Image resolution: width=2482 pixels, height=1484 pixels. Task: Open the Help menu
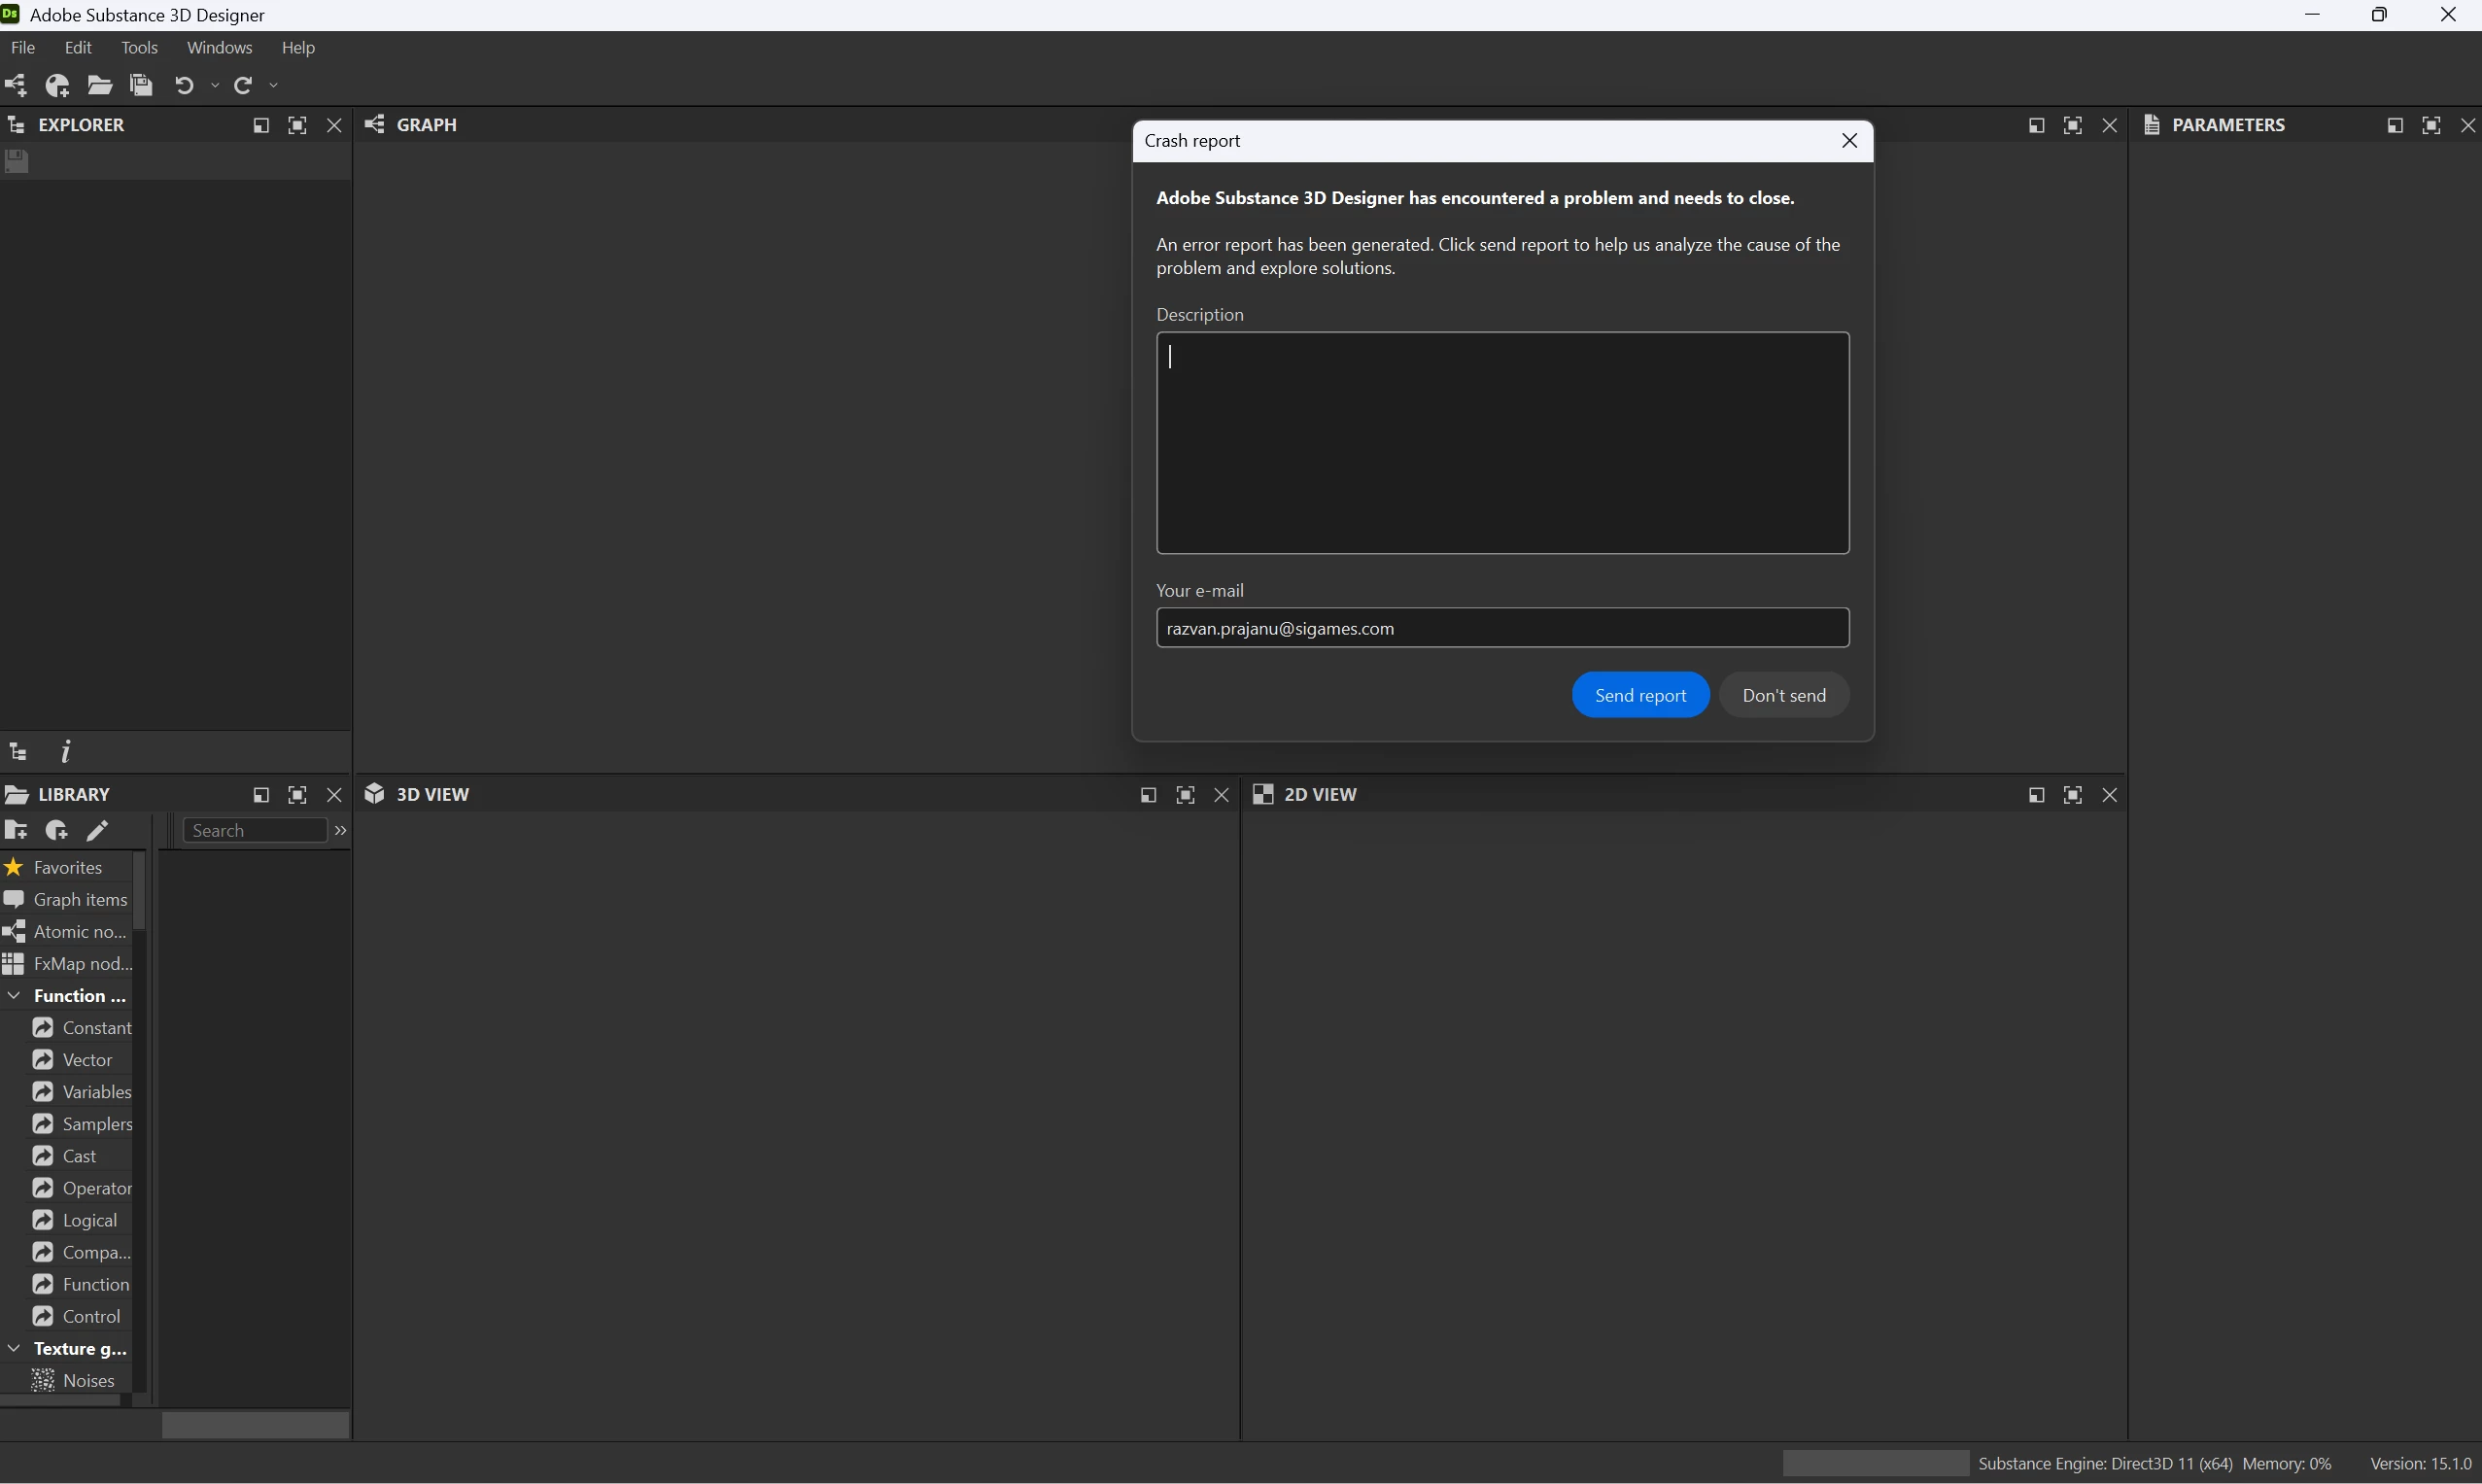point(298,48)
